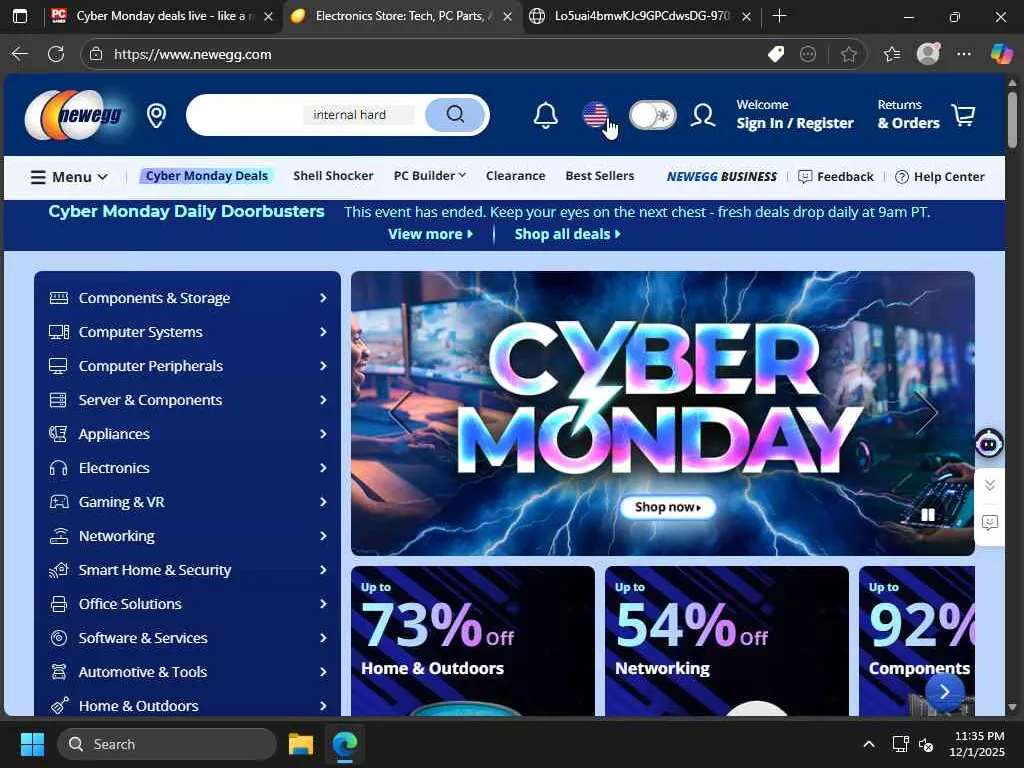This screenshot has height=768, width=1024.
Task: Click the double chevron down icon
Action: 990,485
